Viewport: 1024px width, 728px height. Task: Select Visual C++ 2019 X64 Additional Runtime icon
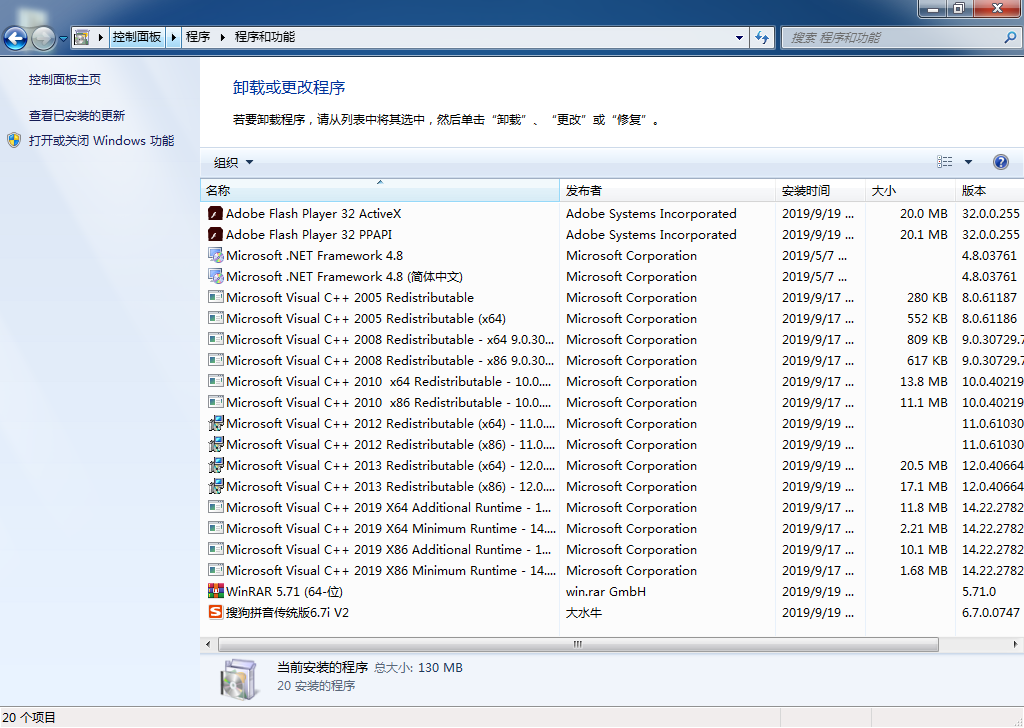[216, 507]
